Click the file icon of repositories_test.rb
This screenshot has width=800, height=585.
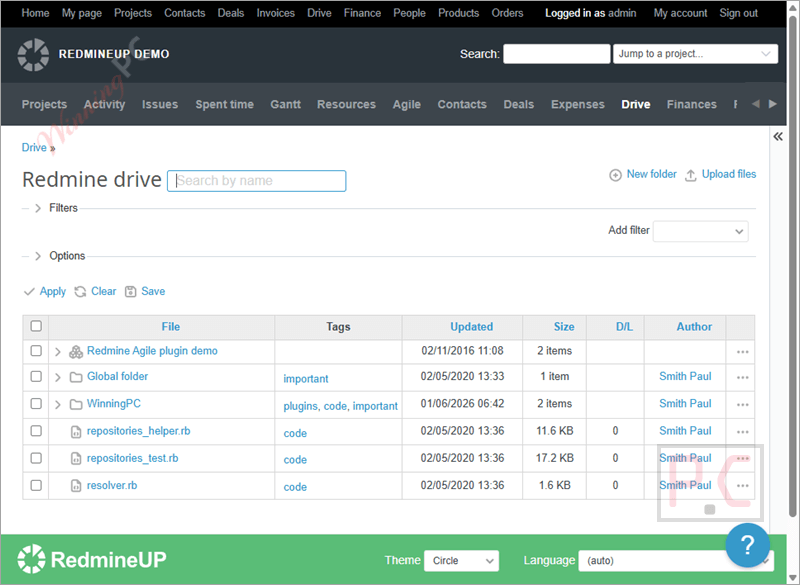coord(76,459)
